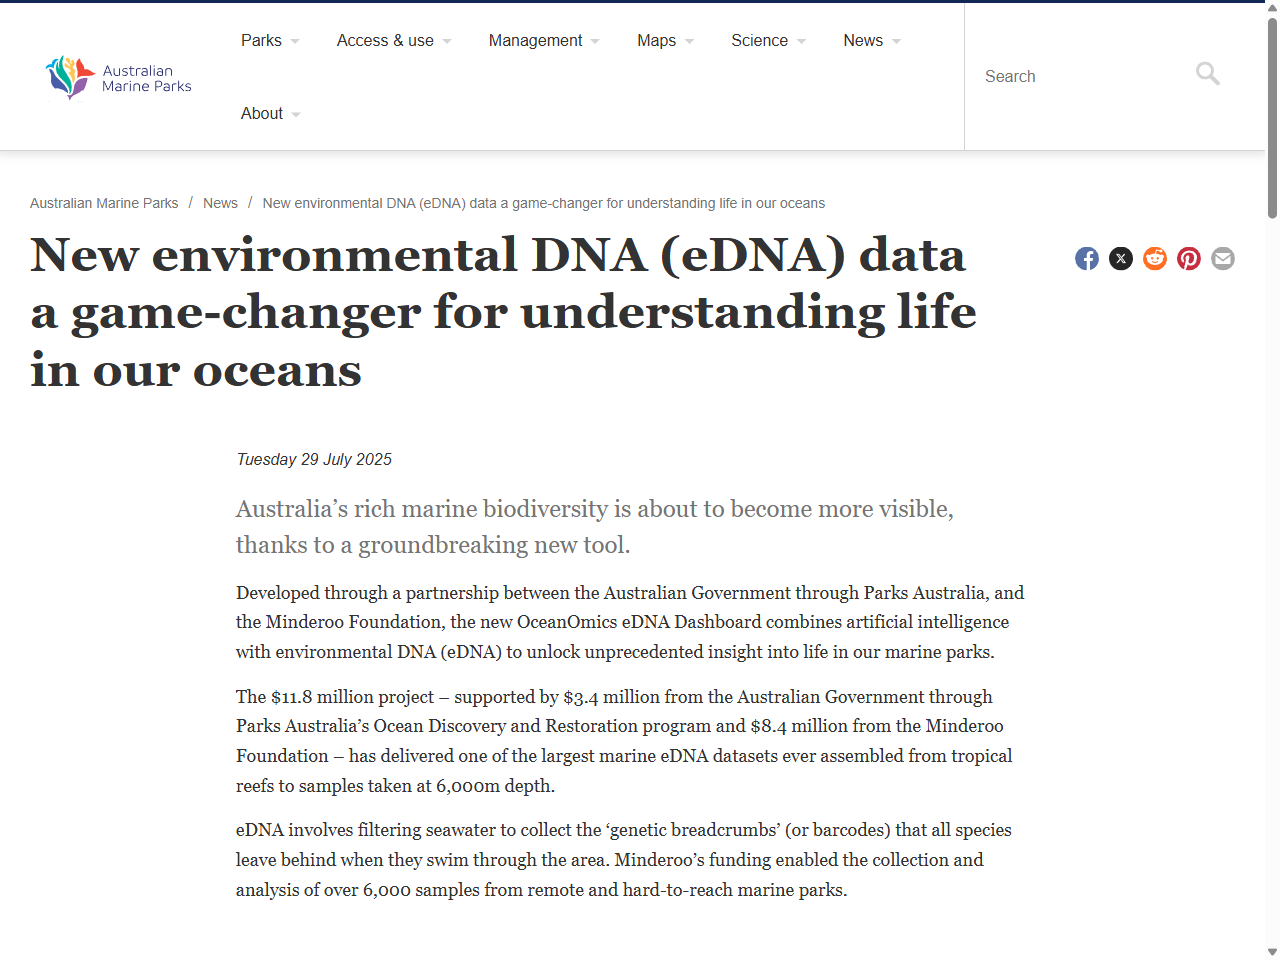
Task: Share the article to Reddit
Action: click(1155, 258)
